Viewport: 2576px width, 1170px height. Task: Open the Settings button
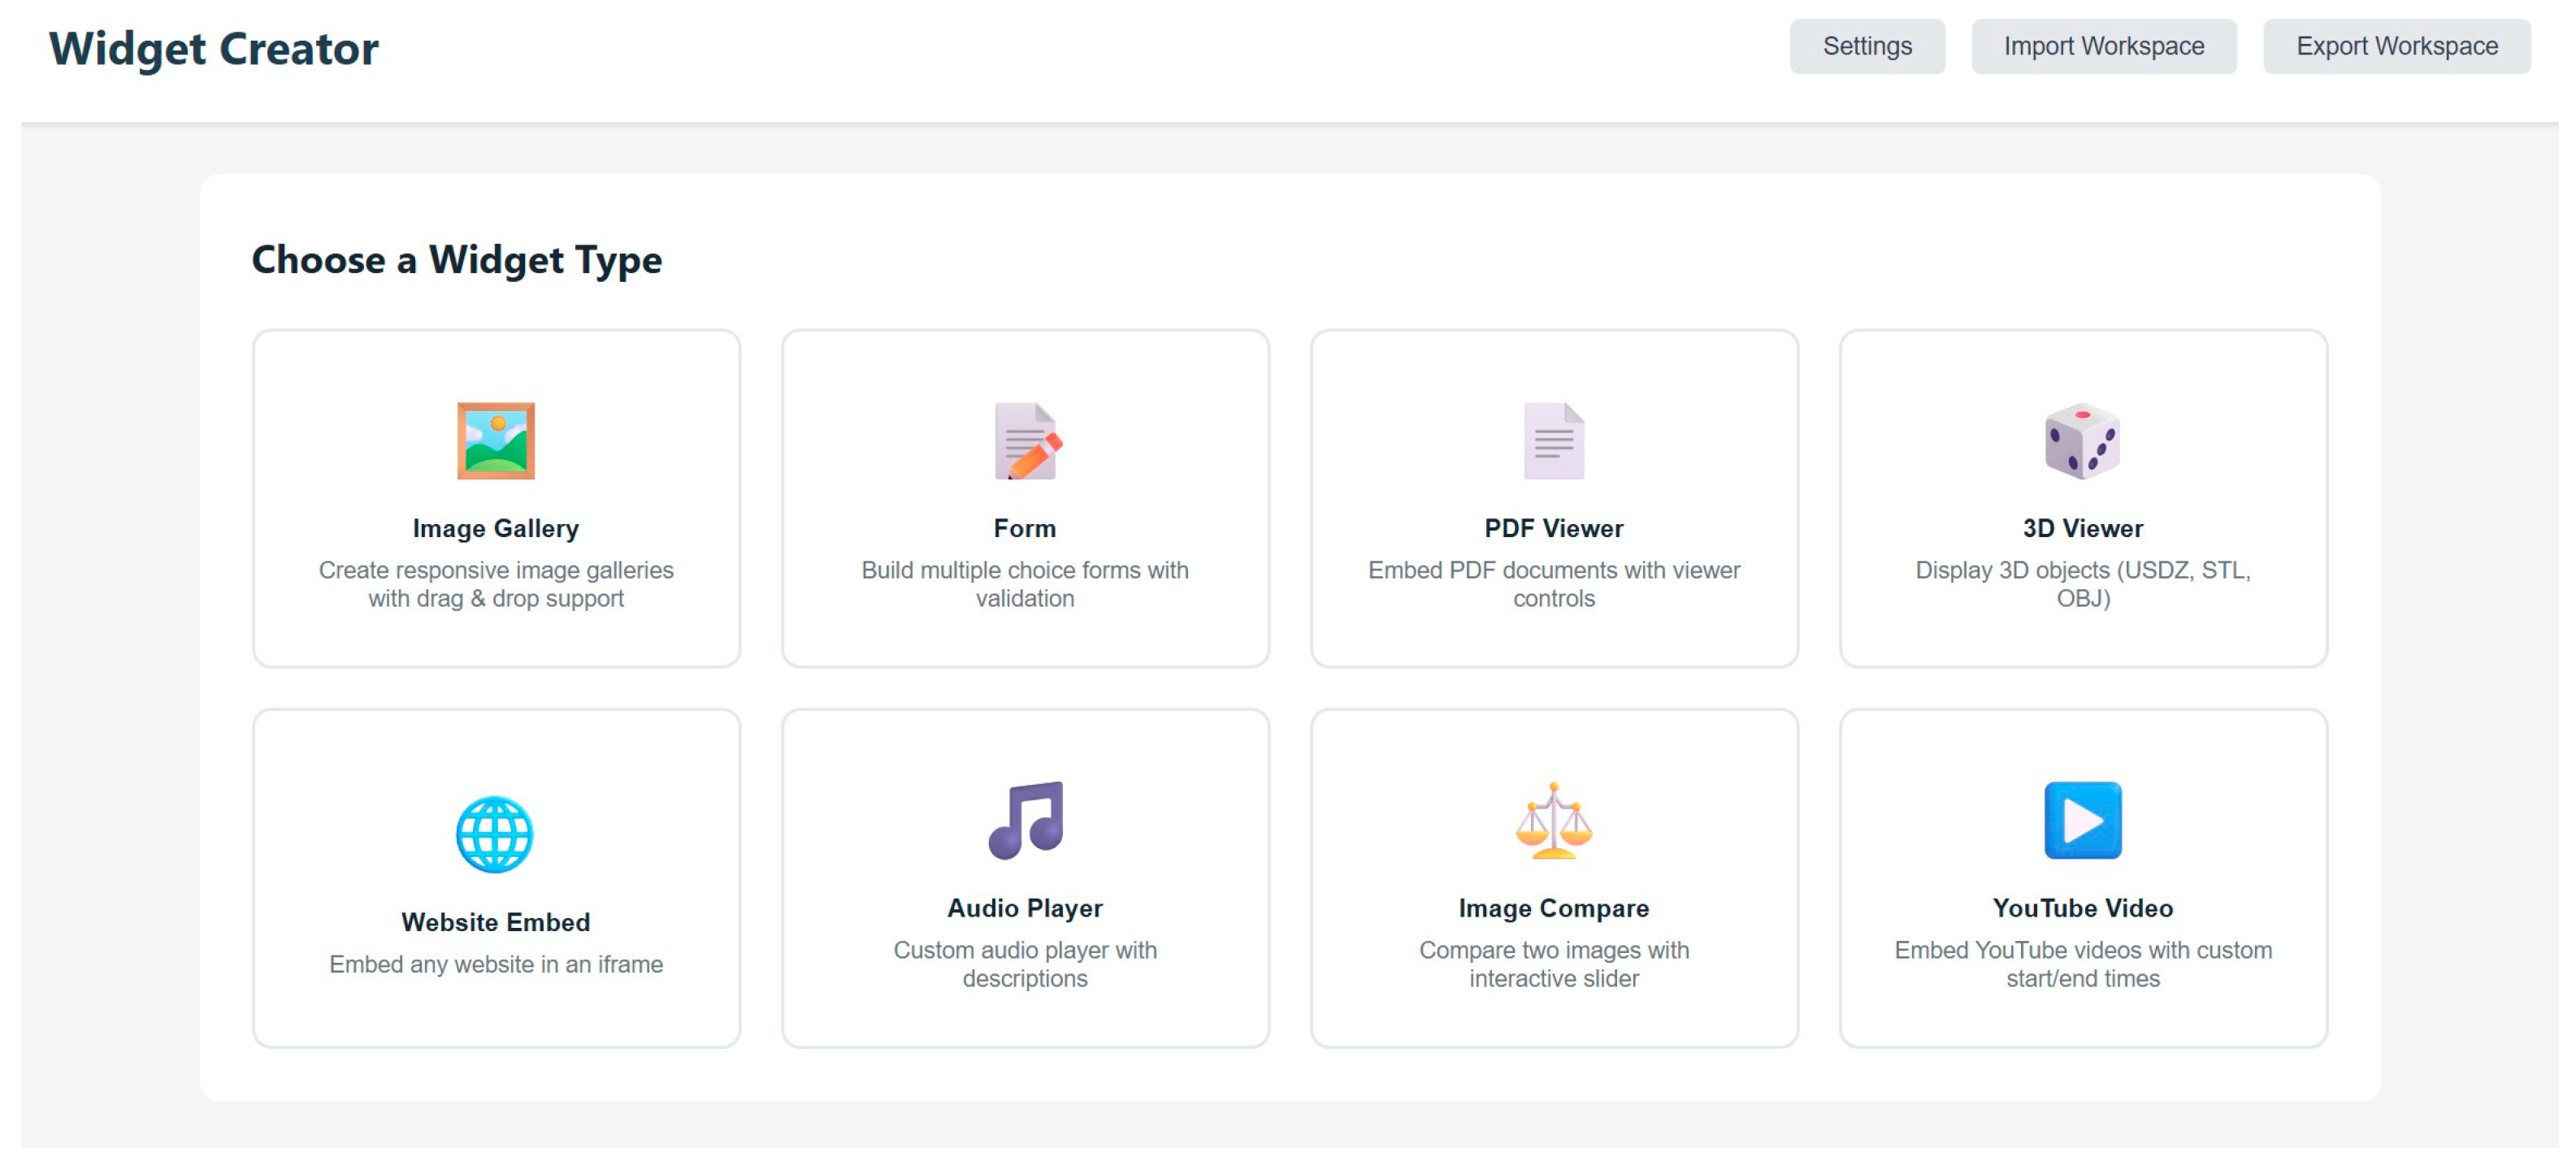(1867, 46)
